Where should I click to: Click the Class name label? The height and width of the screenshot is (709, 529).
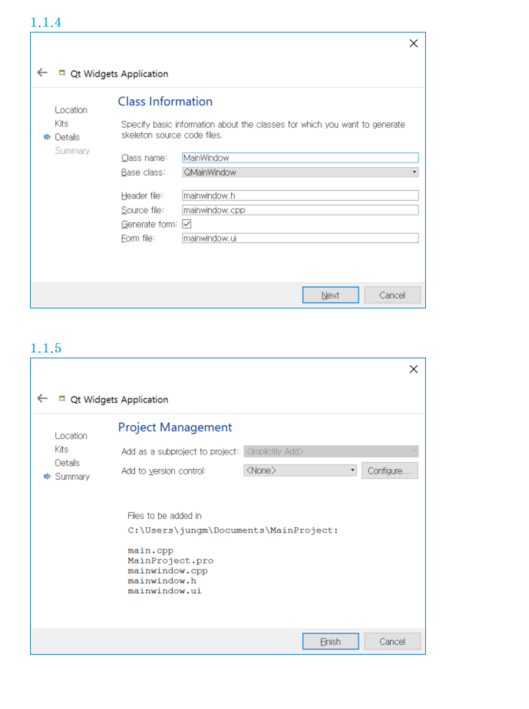pyautogui.click(x=144, y=158)
